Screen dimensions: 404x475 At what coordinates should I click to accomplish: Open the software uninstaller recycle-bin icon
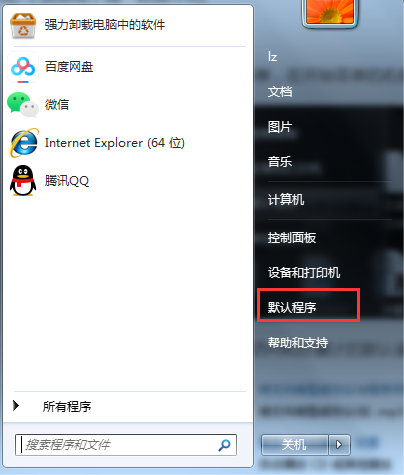click(x=23, y=25)
